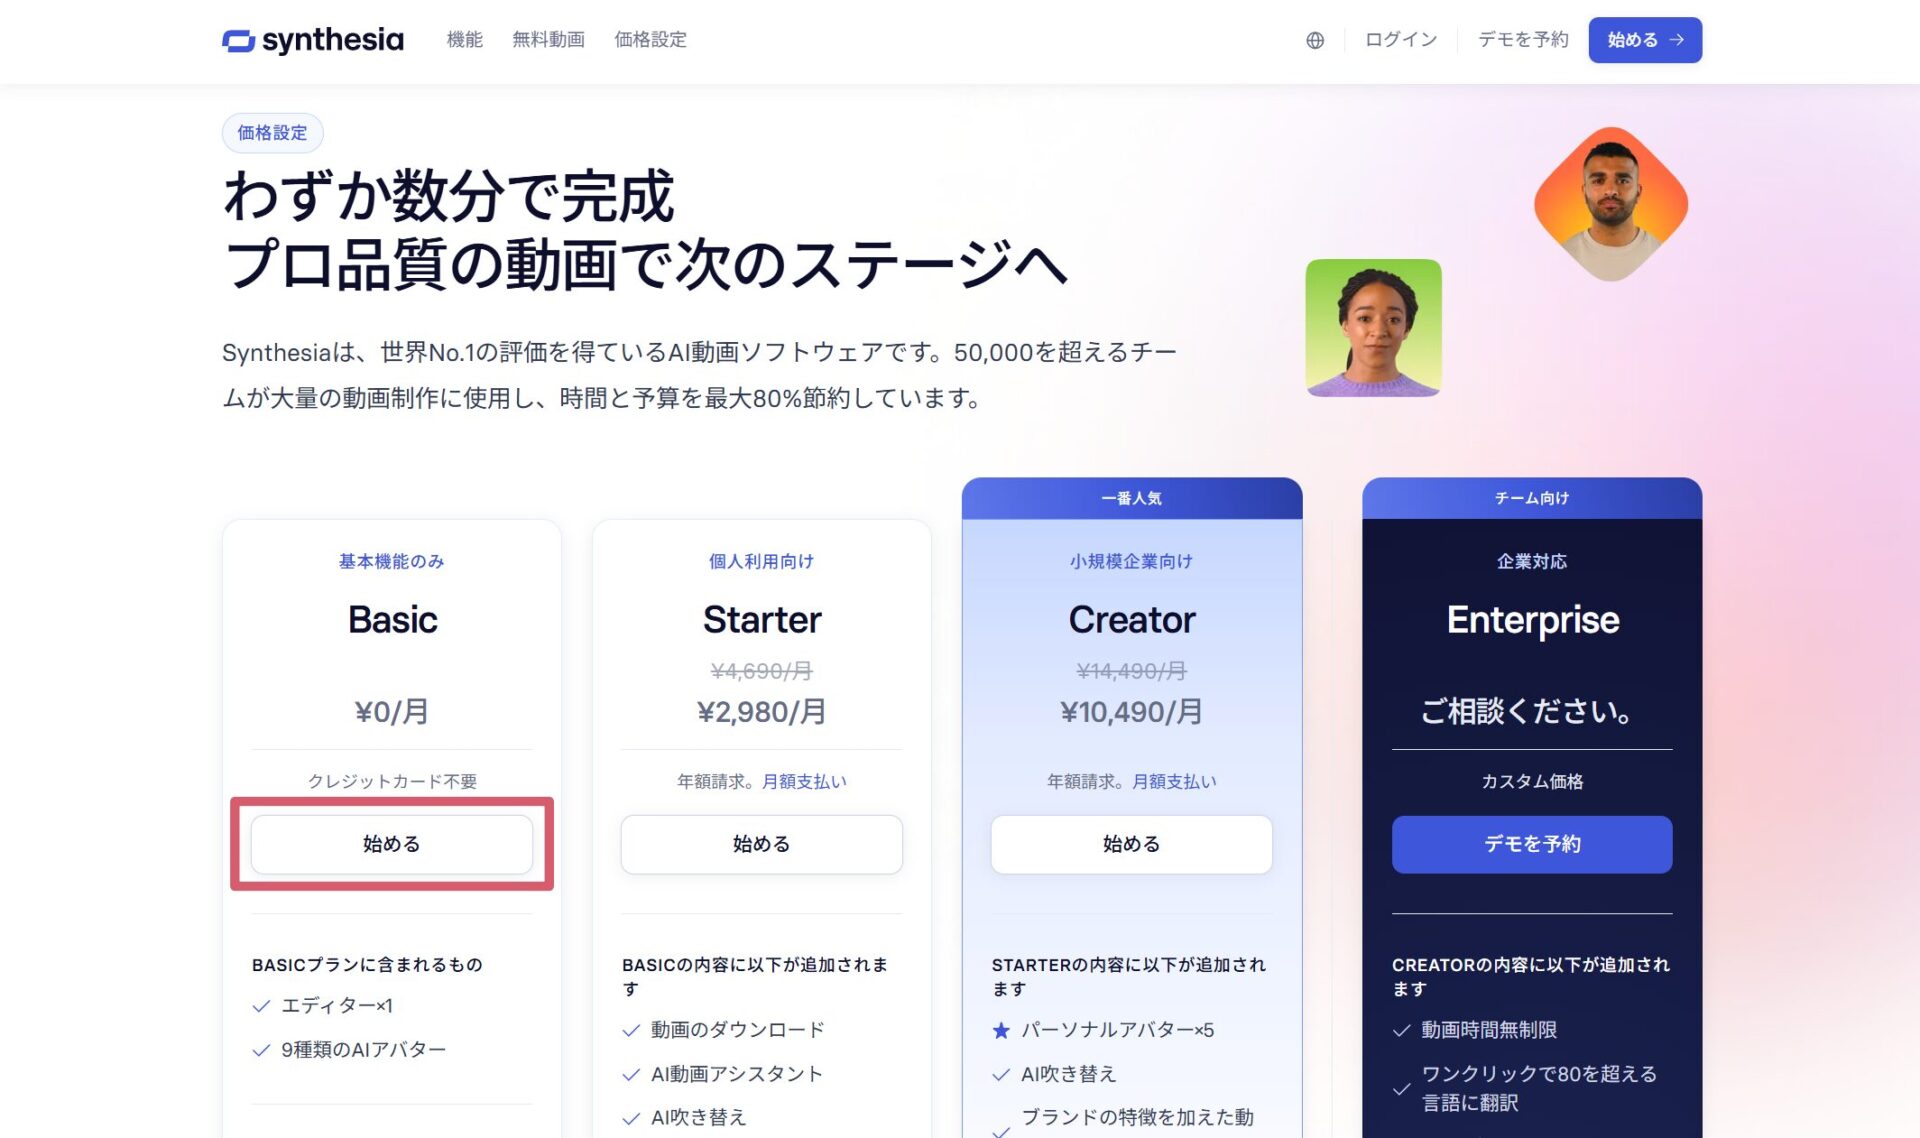Click the BASICプランに含まれるもの heading

pos(367,964)
